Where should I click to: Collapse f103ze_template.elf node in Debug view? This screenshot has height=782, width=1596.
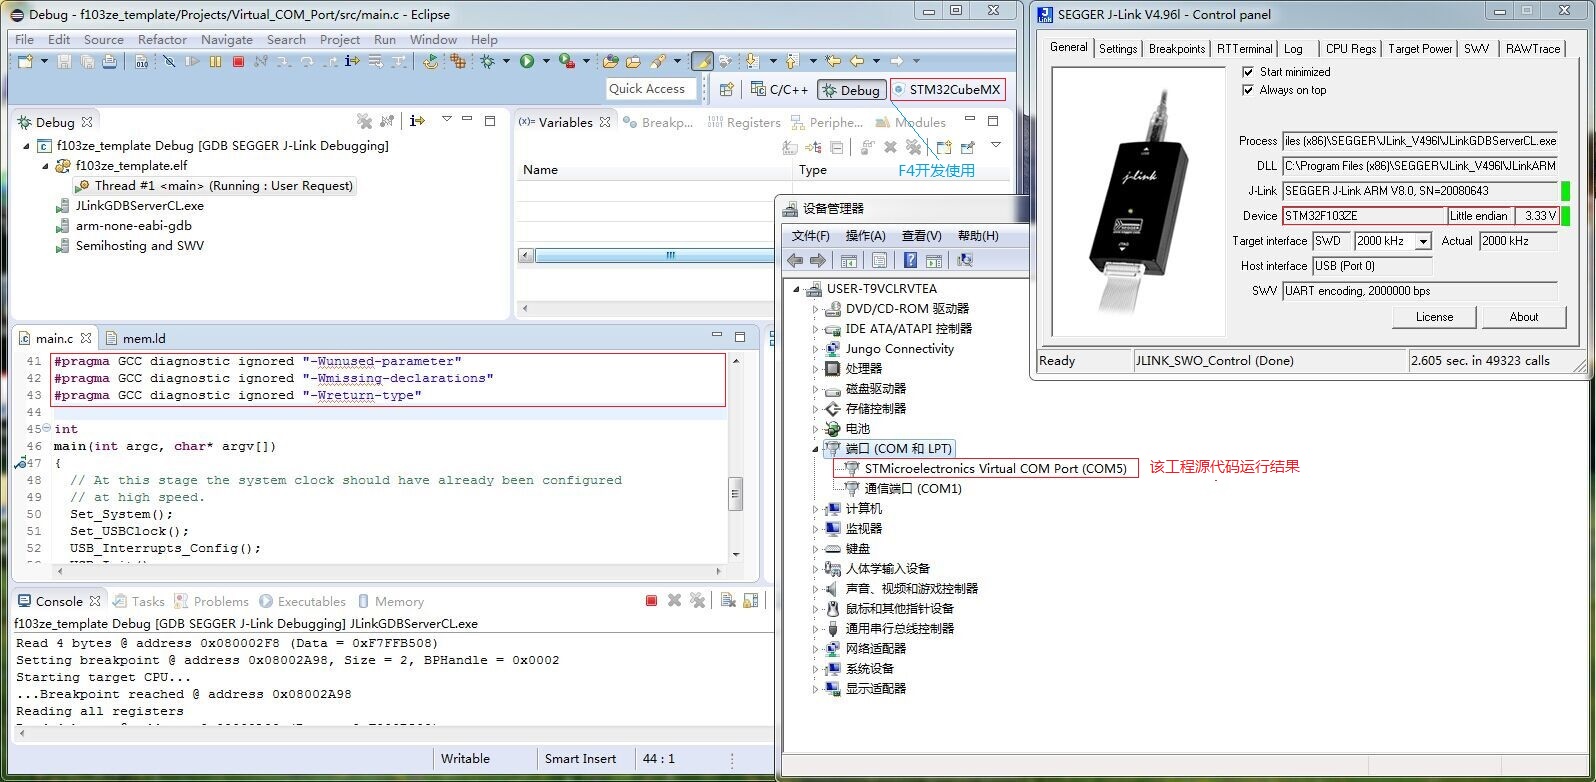click(x=45, y=166)
